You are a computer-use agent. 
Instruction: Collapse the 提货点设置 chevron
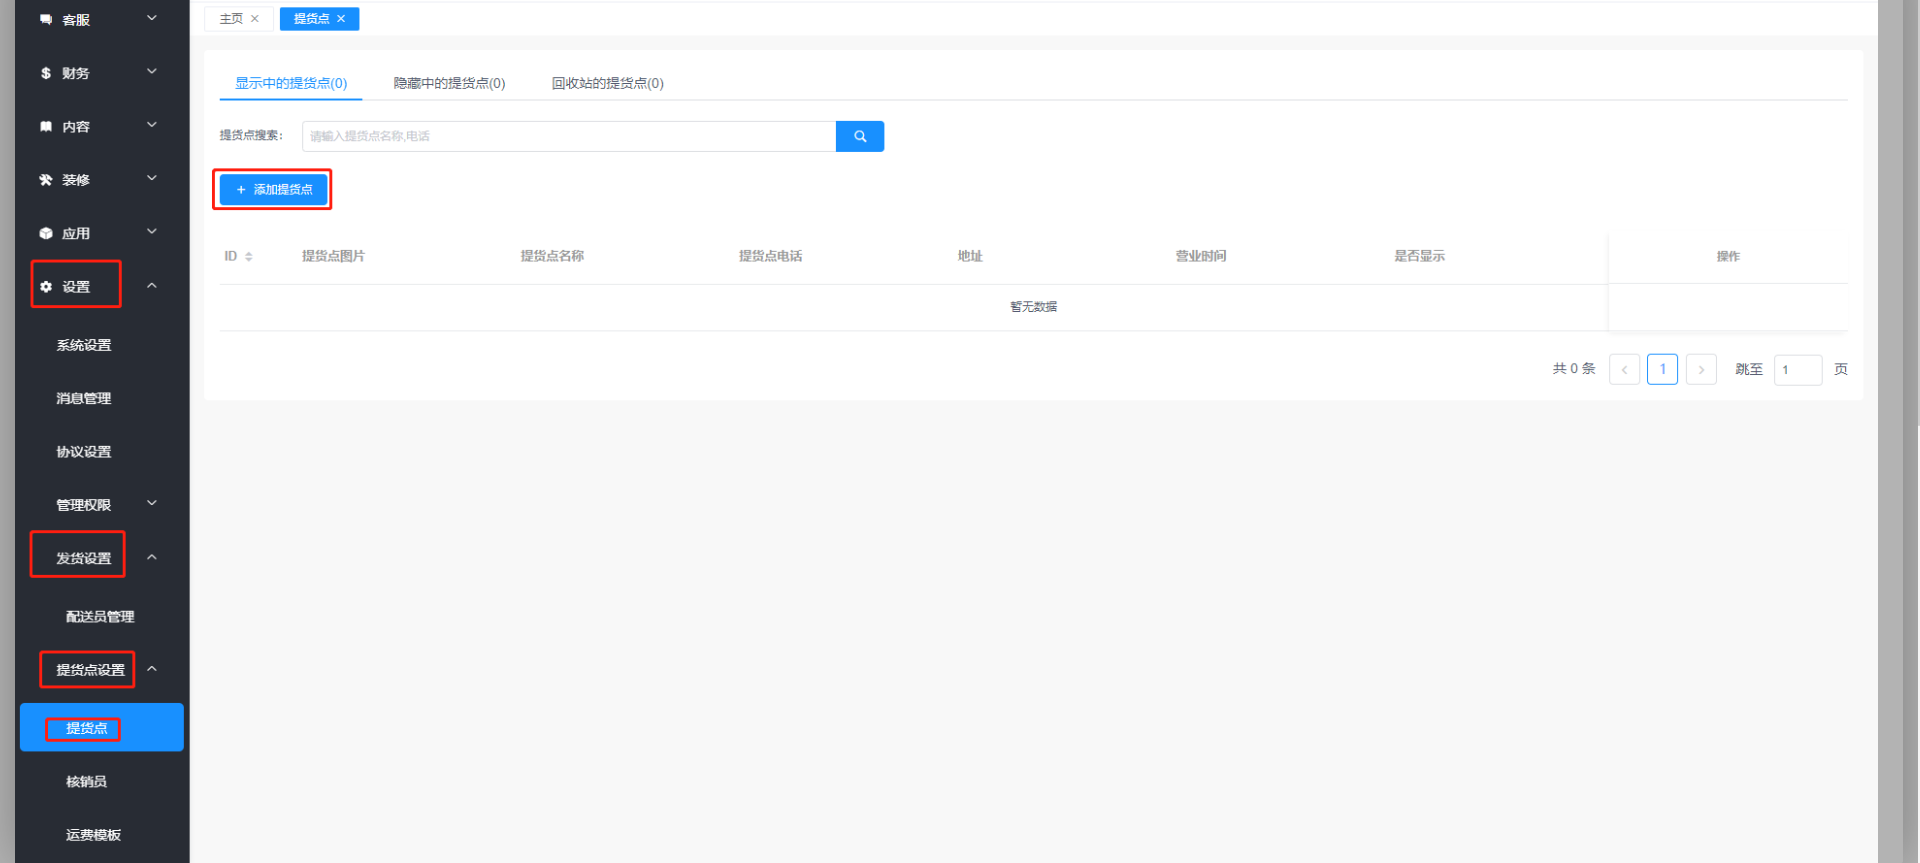pyautogui.click(x=152, y=669)
